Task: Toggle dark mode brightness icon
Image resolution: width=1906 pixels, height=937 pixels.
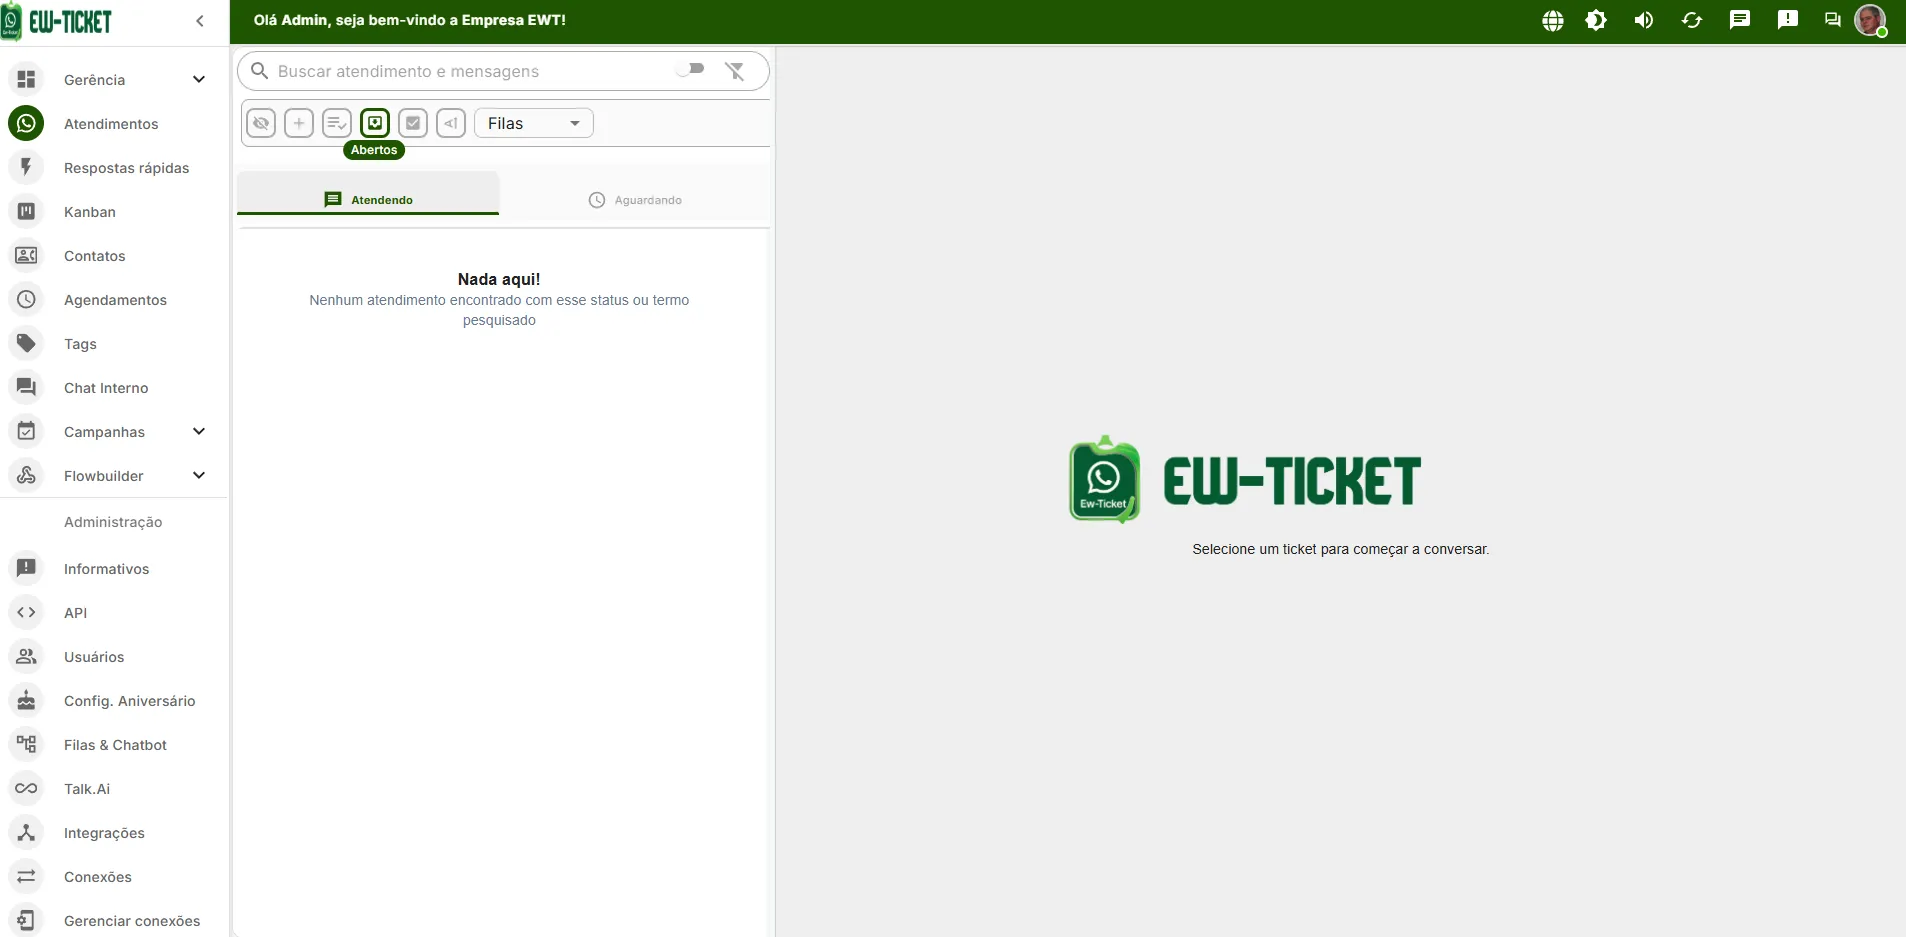Action: (x=1596, y=20)
